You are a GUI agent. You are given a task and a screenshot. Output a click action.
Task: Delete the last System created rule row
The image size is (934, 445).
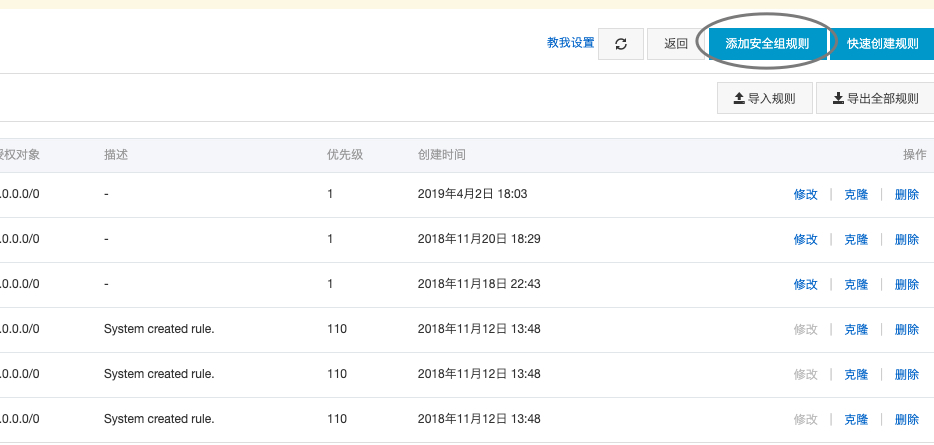pyautogui.click(x=906, y=420)
